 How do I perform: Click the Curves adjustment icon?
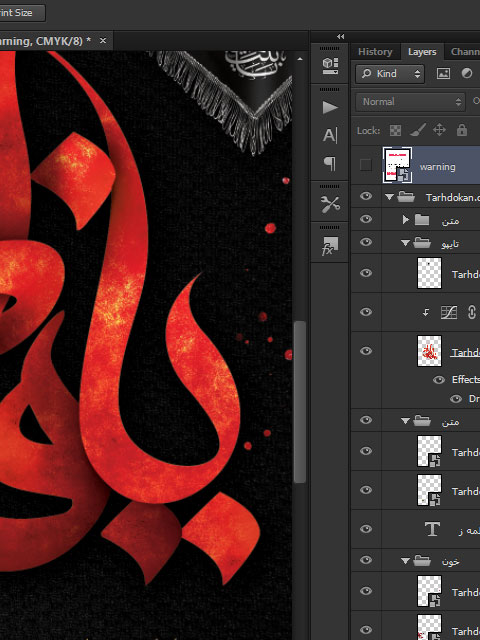(x=449, y=313)
